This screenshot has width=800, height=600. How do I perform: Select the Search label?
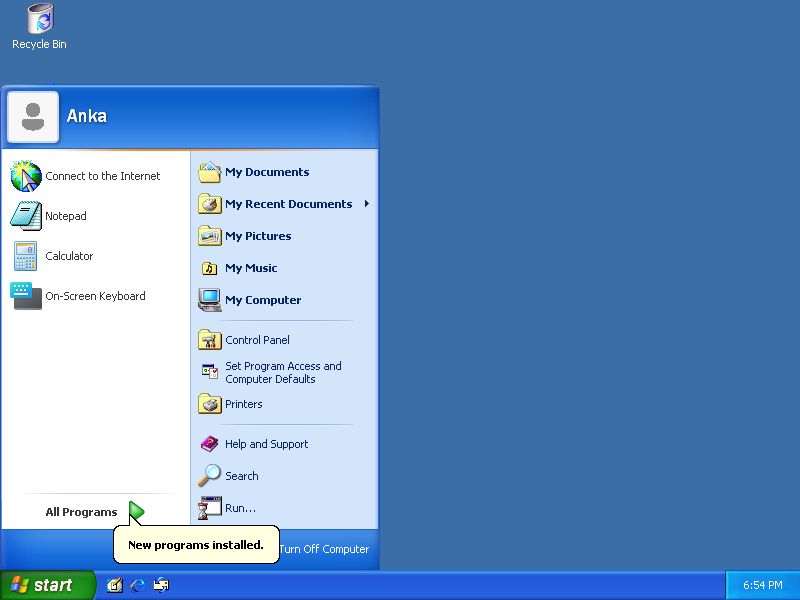[x=242, y=476]
